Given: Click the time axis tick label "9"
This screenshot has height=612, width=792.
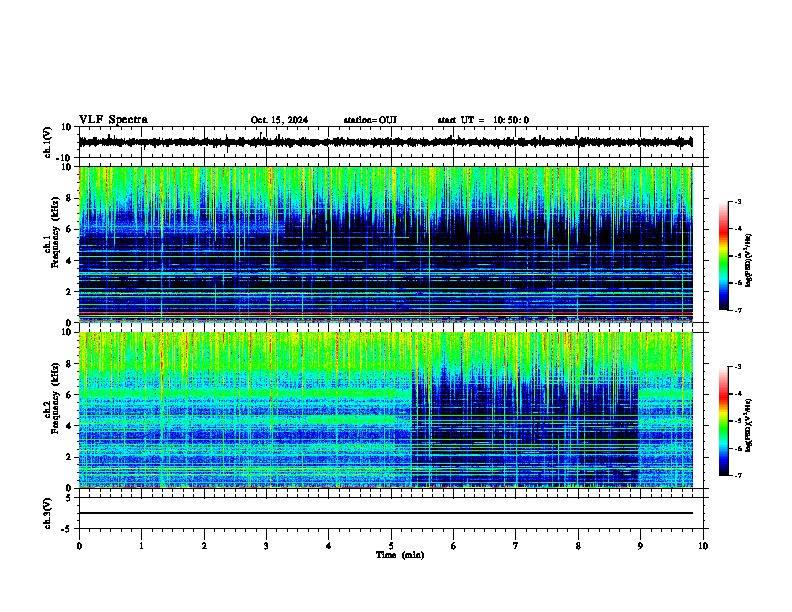Looking at the screenshot, I should (x=640, y=546).
